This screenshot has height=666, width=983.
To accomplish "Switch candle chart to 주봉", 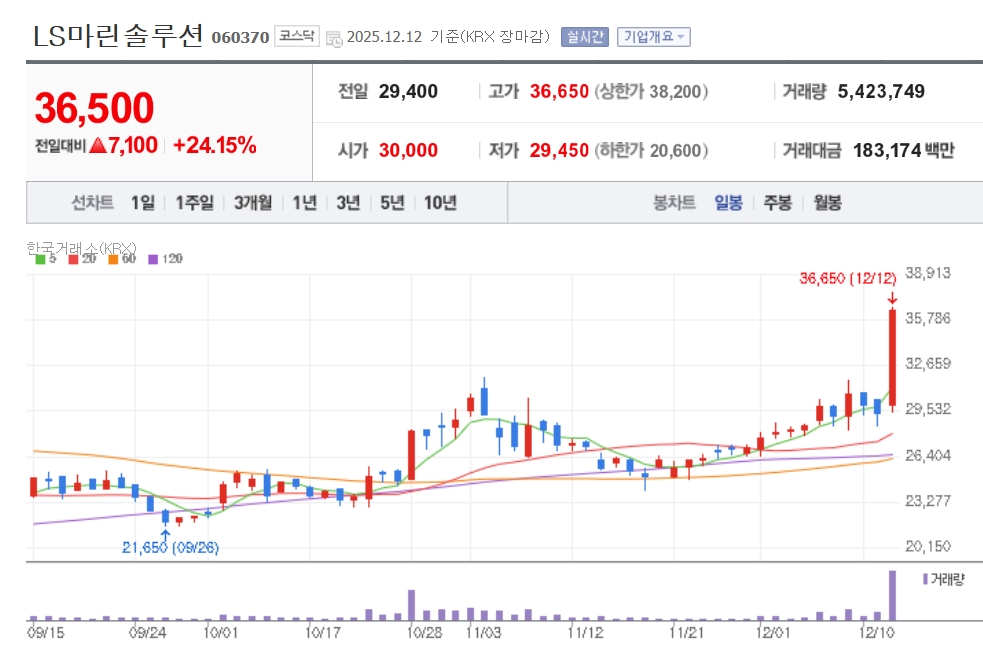I will click(x=777, y=203).
